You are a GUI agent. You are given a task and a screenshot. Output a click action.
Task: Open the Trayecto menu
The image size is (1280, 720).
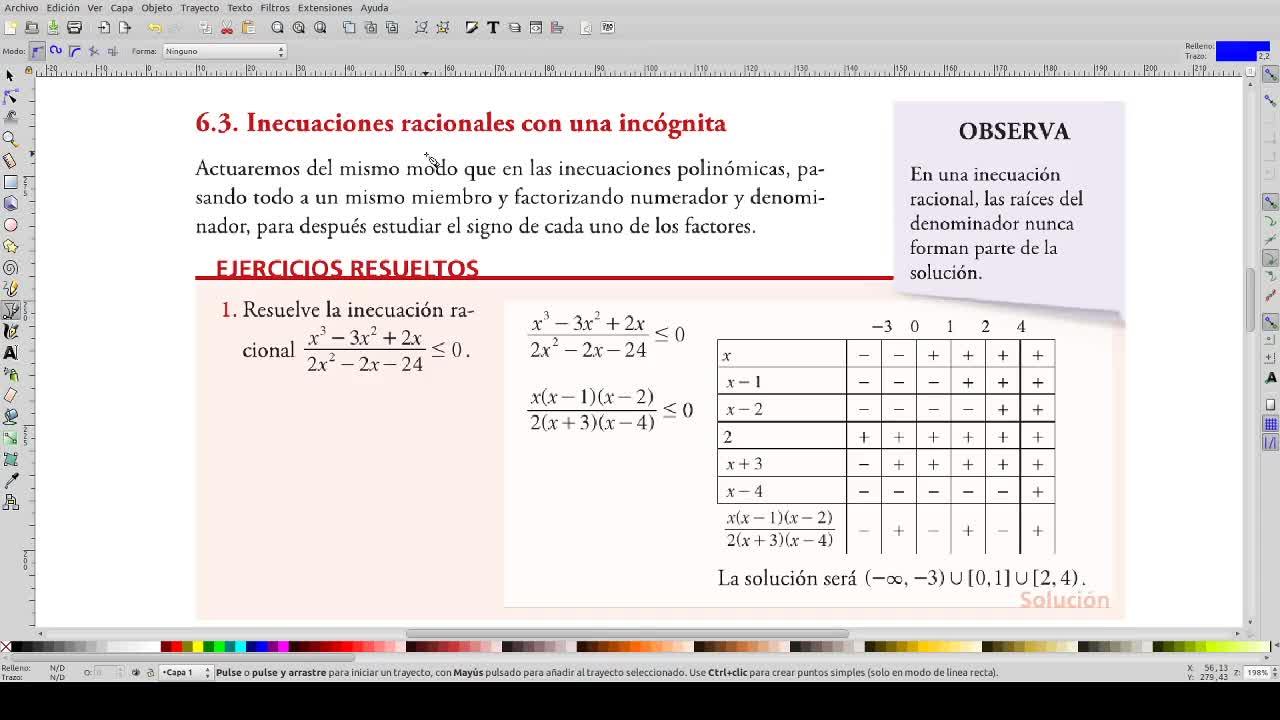tap(200, 8)
